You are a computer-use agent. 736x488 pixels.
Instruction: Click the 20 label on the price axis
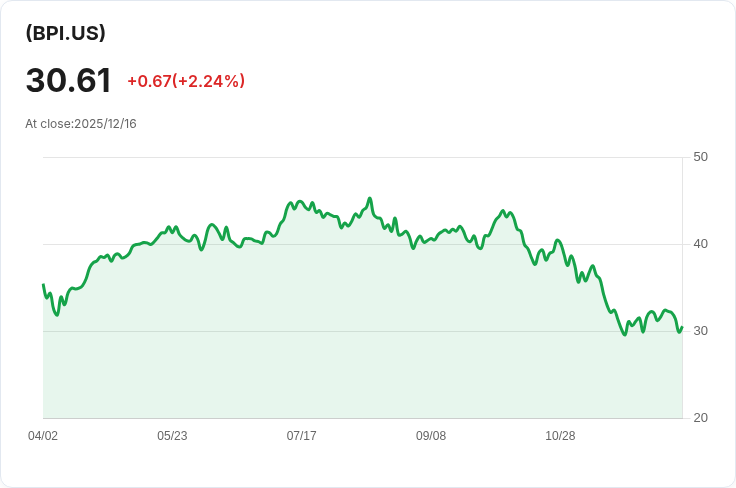tap(700, 418)
